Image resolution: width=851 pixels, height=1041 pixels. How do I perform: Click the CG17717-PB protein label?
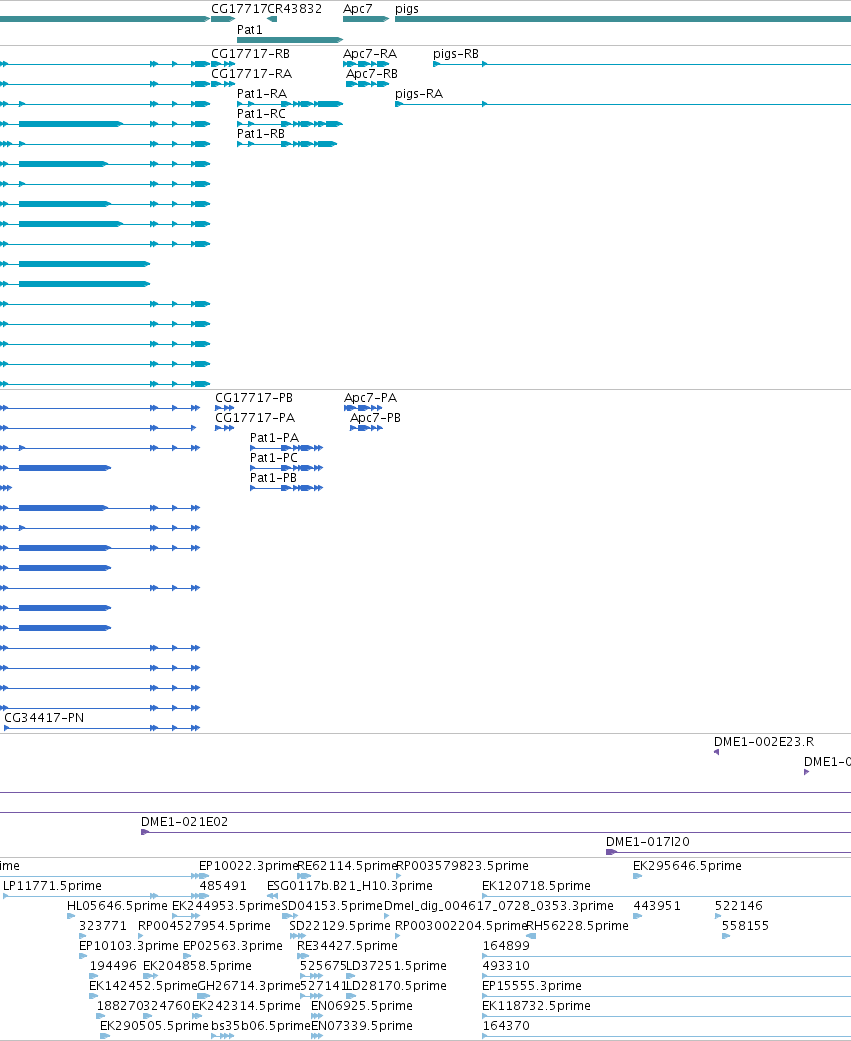[254, 398]
